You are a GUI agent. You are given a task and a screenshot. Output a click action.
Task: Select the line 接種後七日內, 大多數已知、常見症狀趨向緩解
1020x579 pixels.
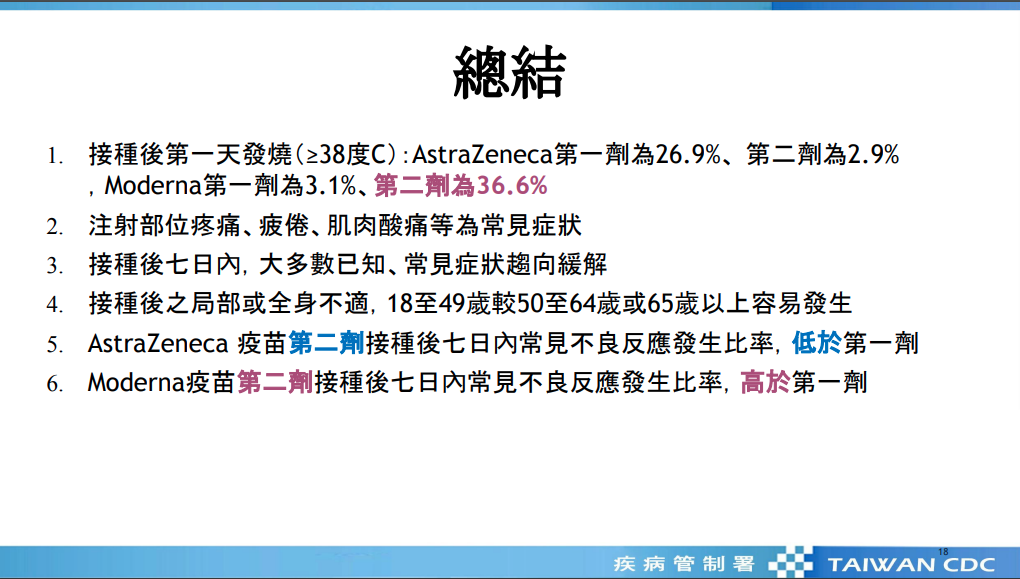click(x=348, y=265)
